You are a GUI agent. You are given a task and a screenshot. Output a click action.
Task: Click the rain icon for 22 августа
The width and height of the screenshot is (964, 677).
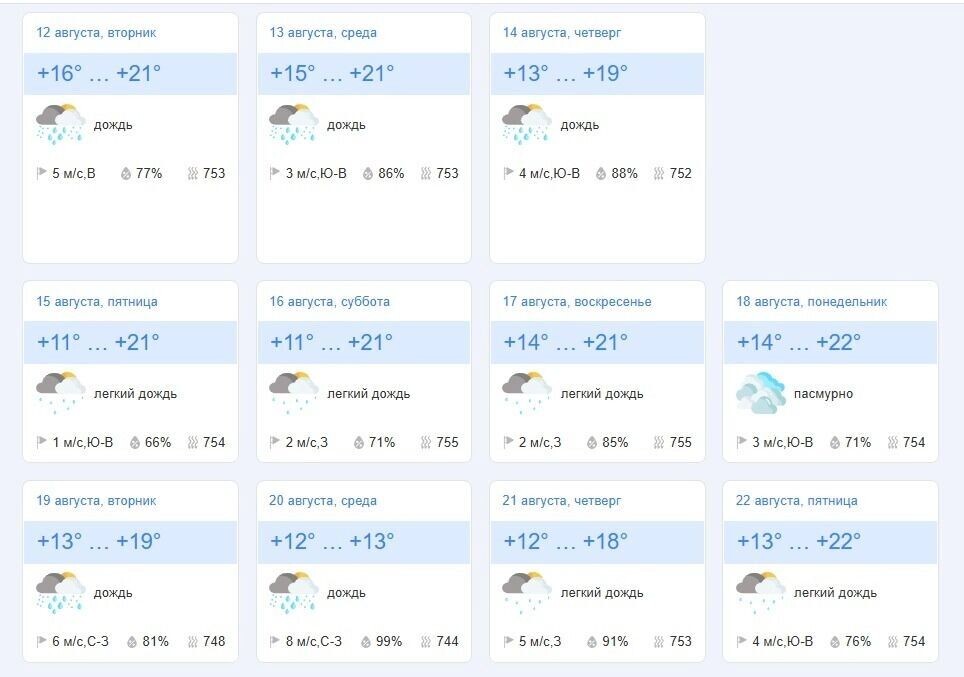click(758, 589)
